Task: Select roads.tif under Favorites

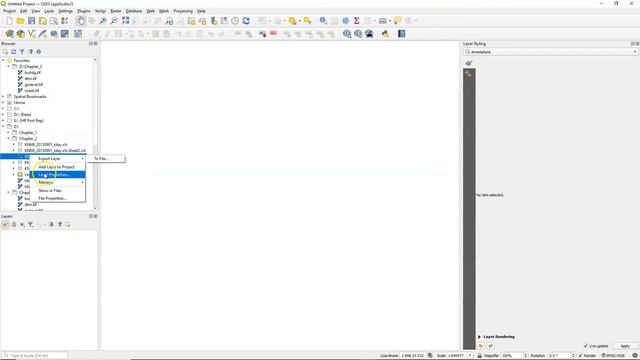Action: coord(32,91)
